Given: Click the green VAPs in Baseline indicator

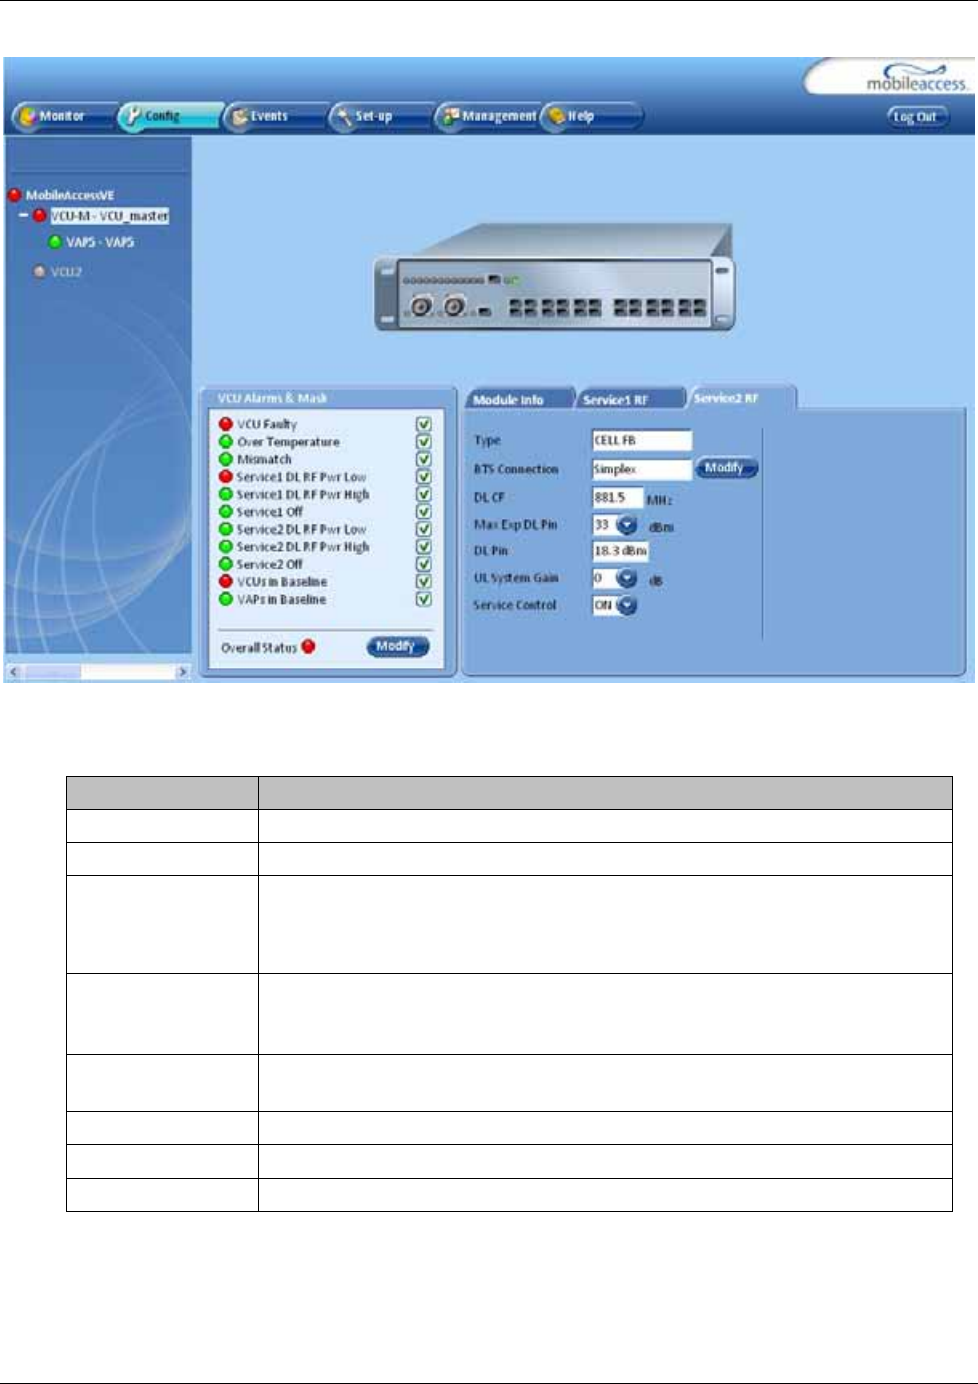Looking at the screenshot, I should [226, 599].
